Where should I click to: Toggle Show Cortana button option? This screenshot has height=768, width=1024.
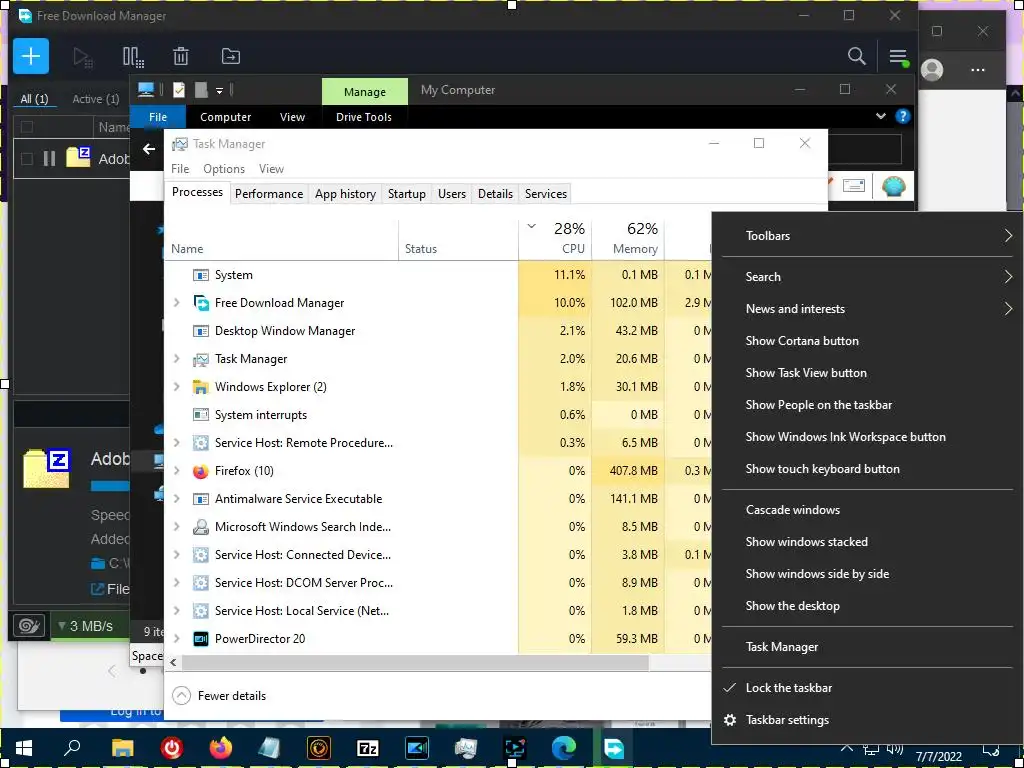[x=802, y=341]
